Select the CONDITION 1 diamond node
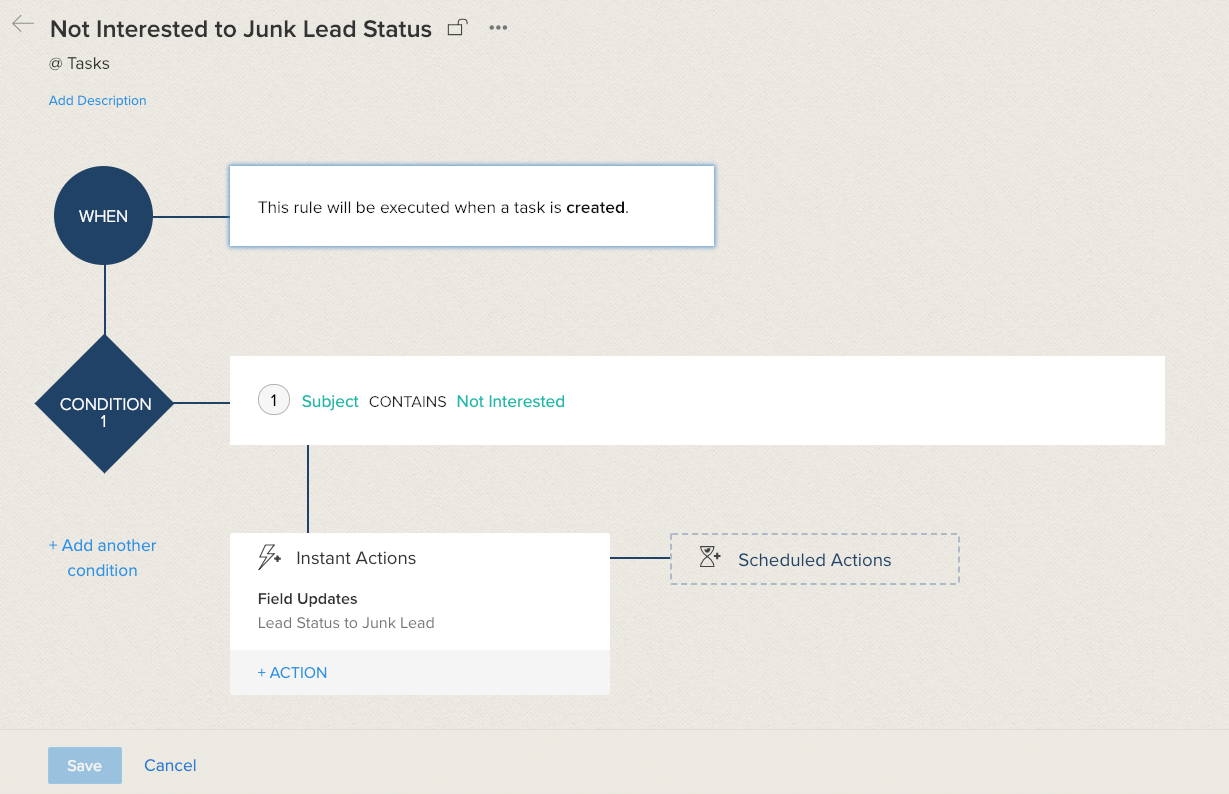This screenshot has width=1229, height=794. point(105,404)
